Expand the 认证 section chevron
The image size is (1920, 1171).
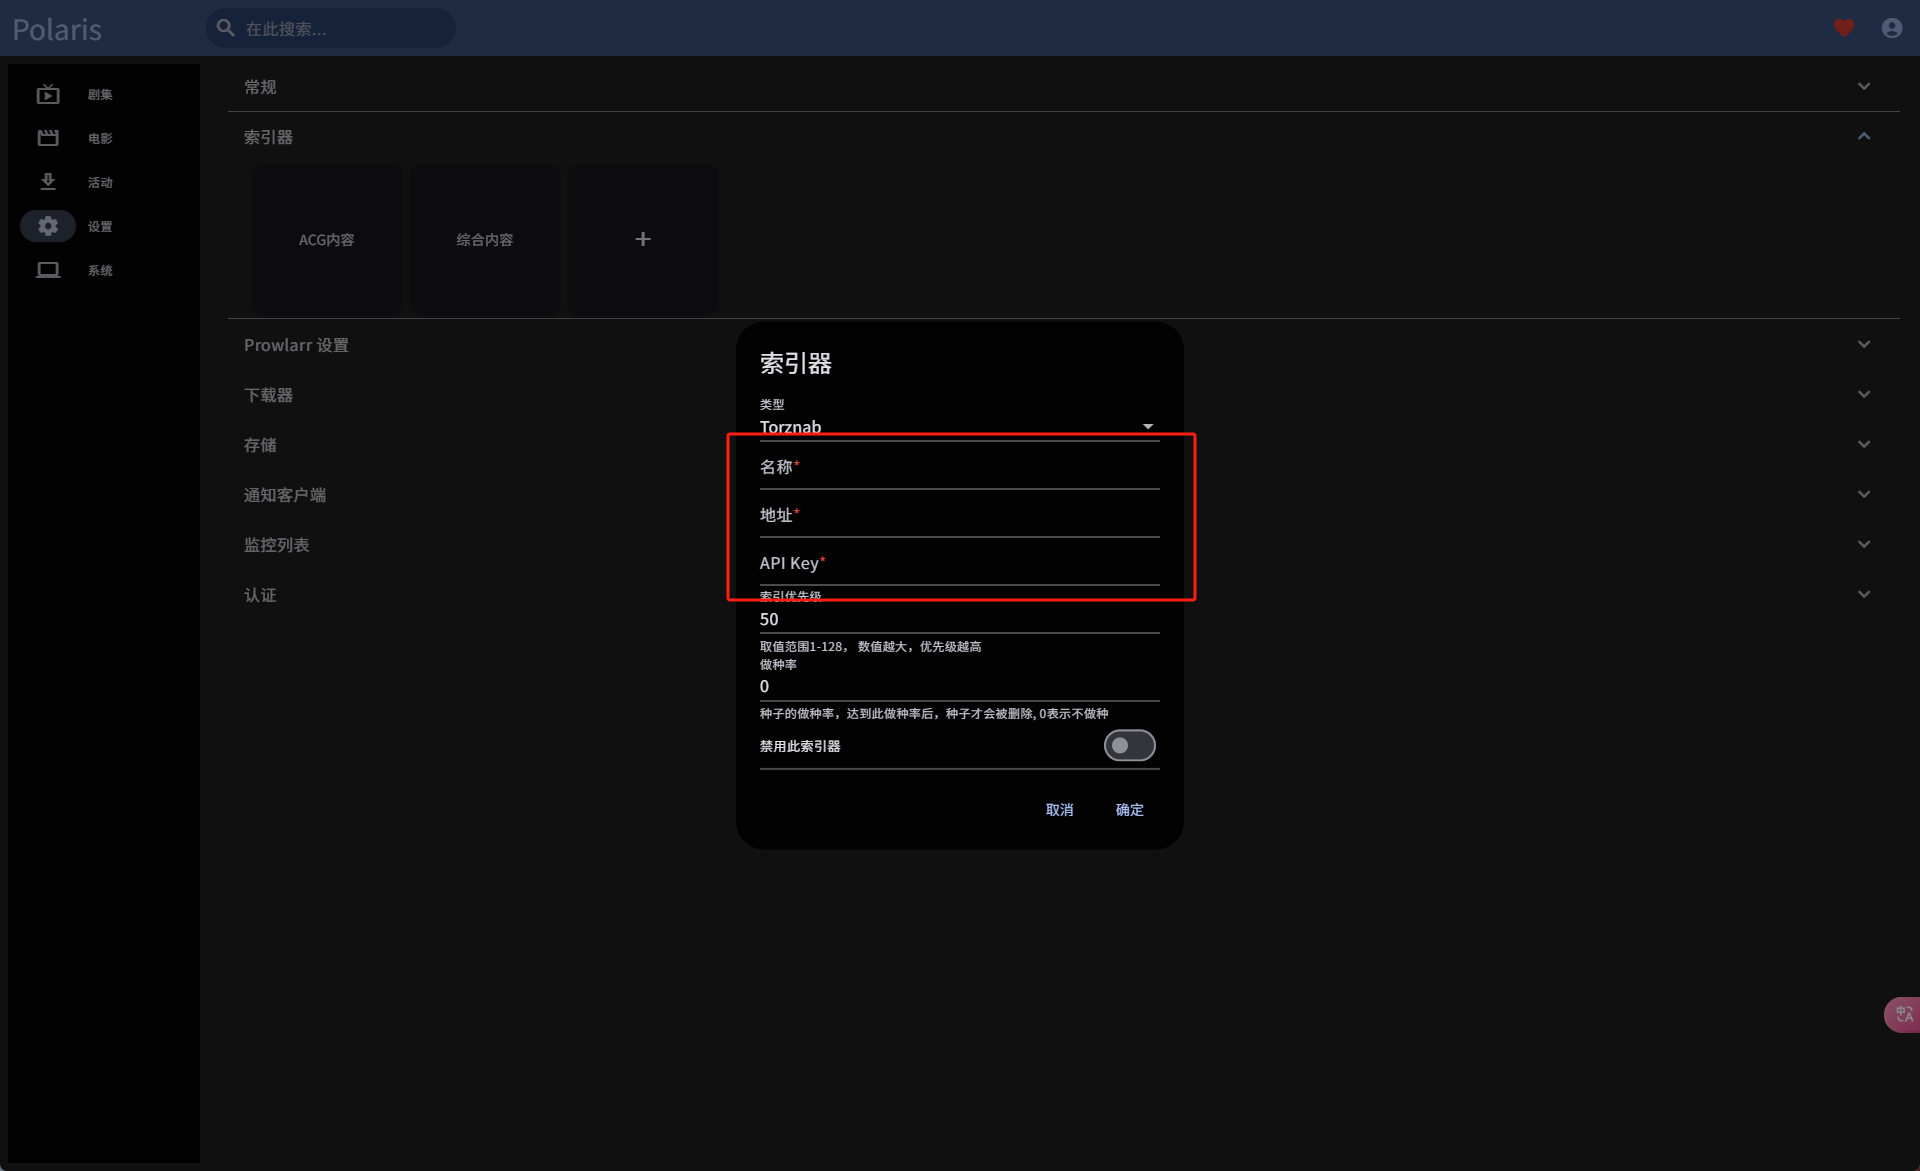(x=1864, y=594)
